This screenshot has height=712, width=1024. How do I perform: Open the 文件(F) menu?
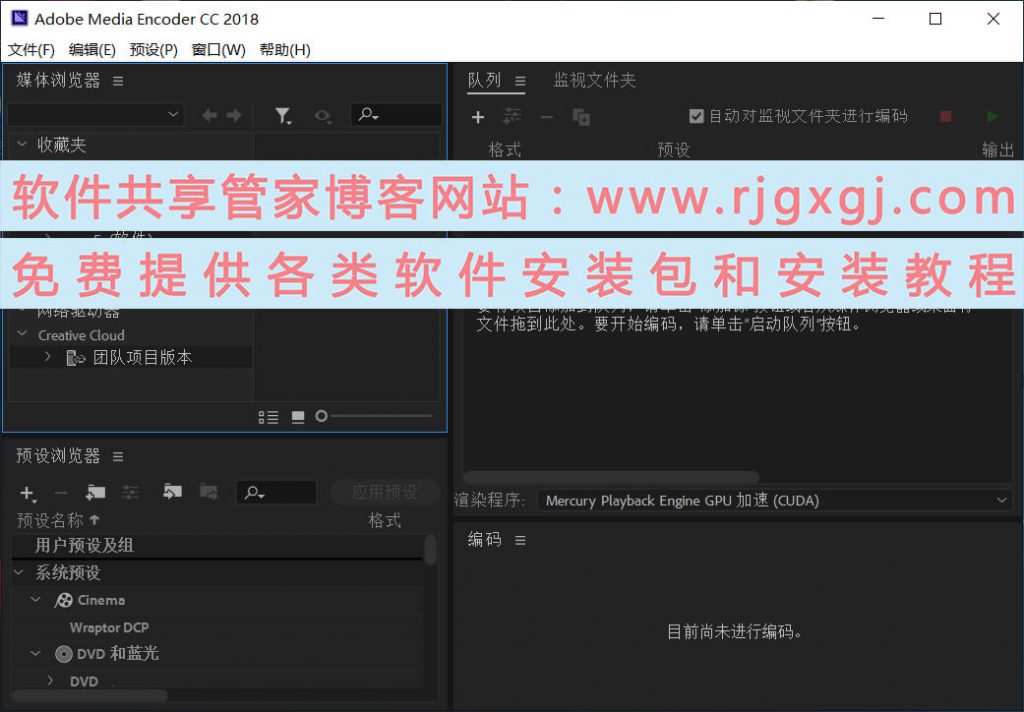coord(31,50)
